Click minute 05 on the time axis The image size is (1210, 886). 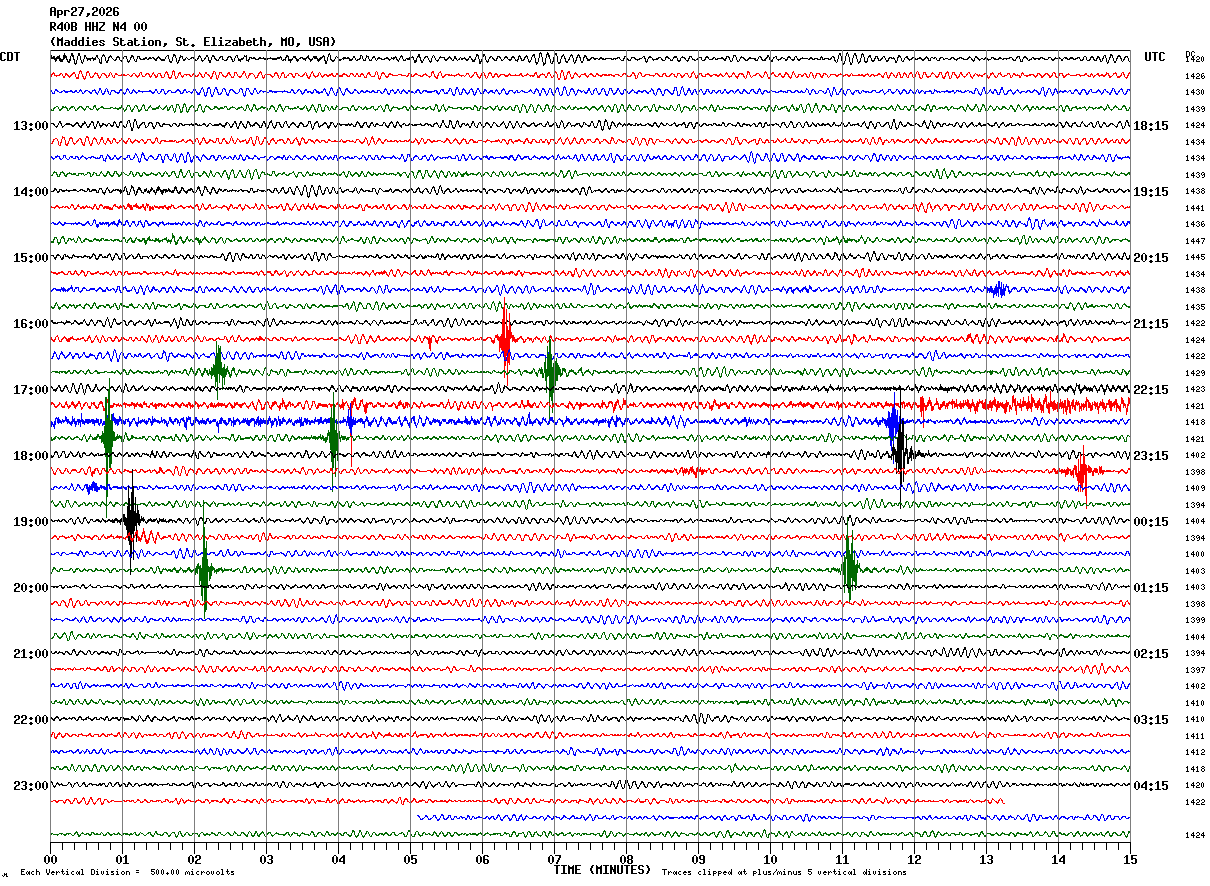click(x=410, y=859)
